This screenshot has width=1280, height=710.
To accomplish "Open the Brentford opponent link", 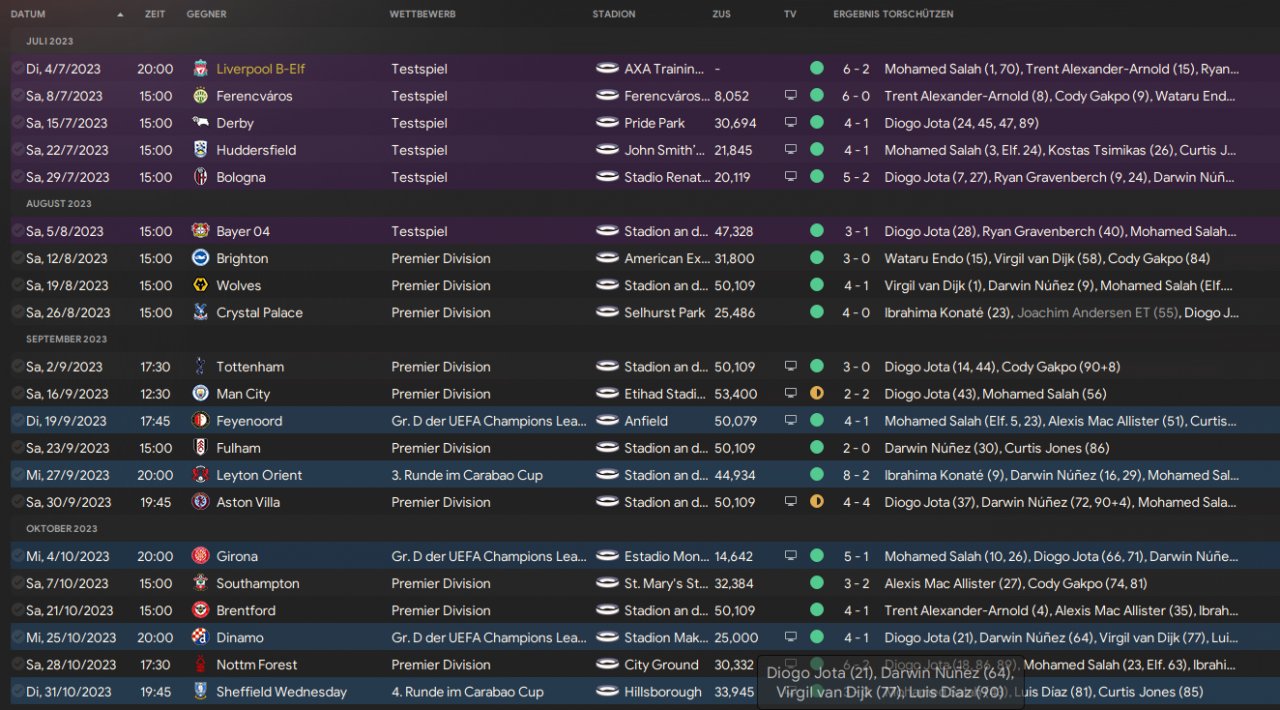I will point(246,610).
